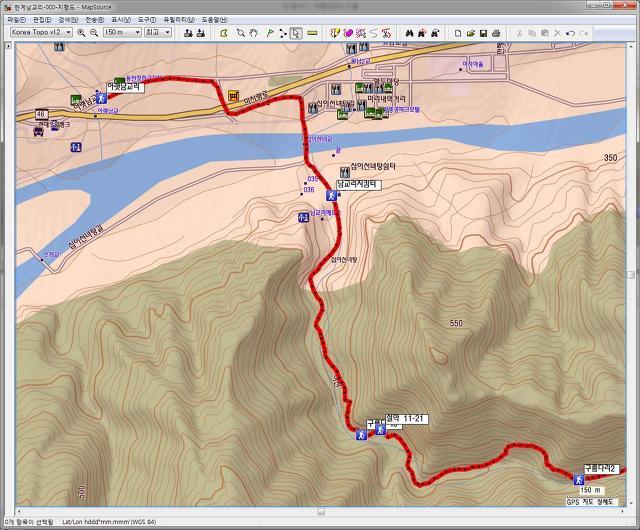This screenshot has height=530, width=640.
Task: Click the Open file folder icon
Action: pos(471,33)
